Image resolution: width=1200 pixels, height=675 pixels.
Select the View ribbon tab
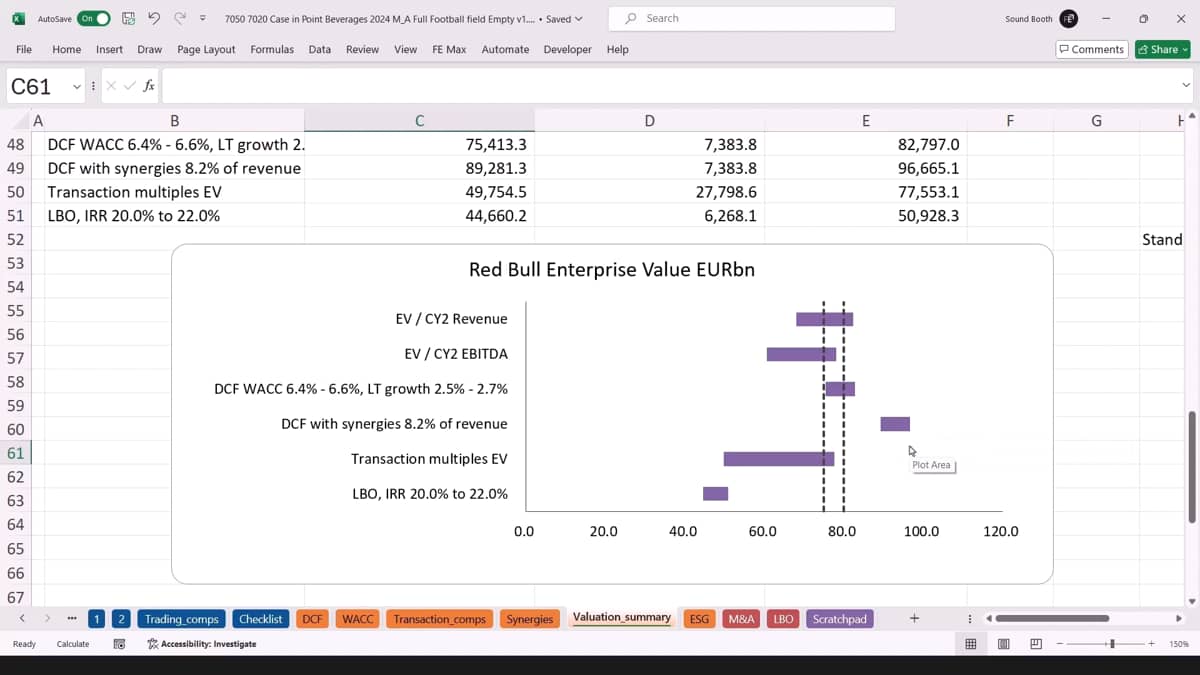pos(405,49)
